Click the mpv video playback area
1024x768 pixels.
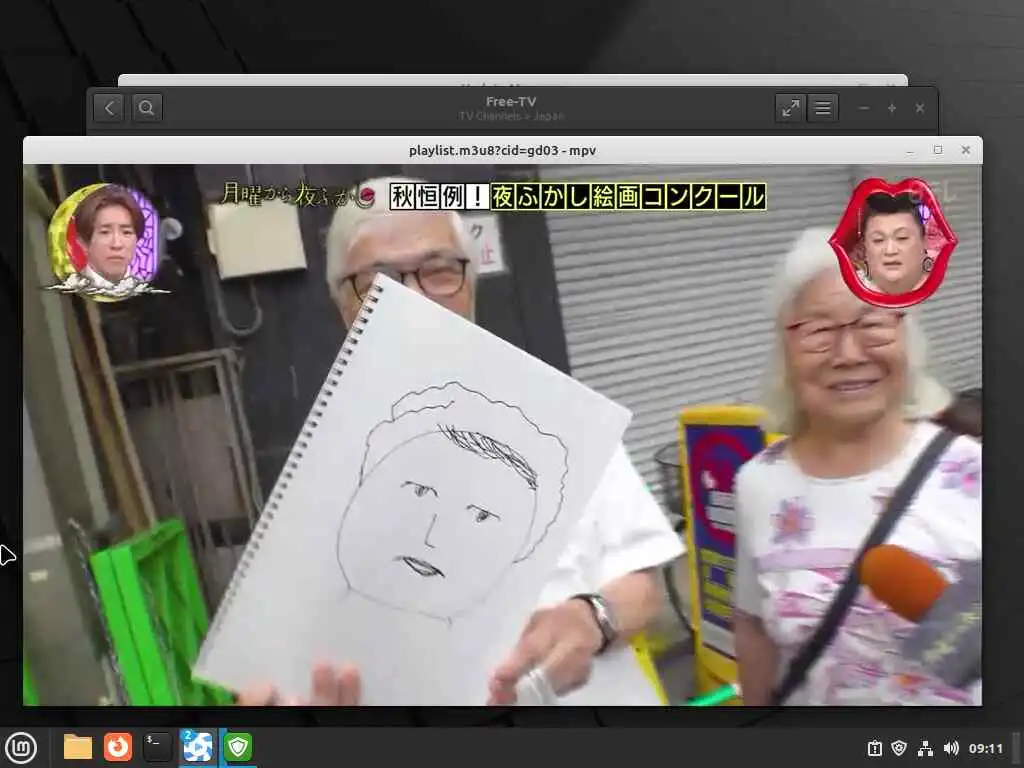(x=502, y=434)
